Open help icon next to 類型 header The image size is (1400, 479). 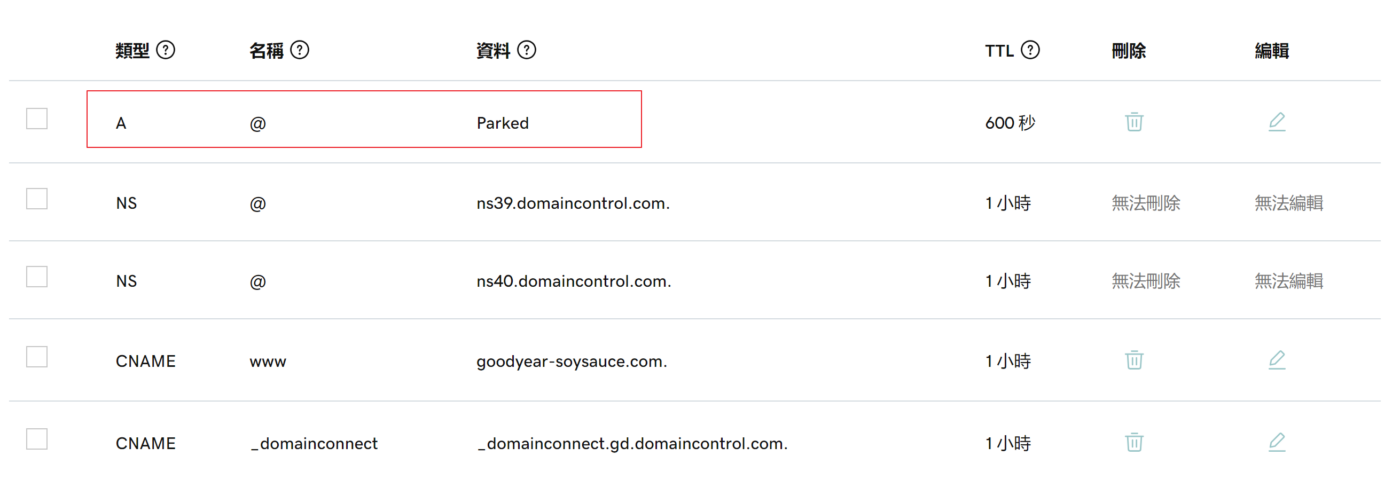[x=166, y=50]
